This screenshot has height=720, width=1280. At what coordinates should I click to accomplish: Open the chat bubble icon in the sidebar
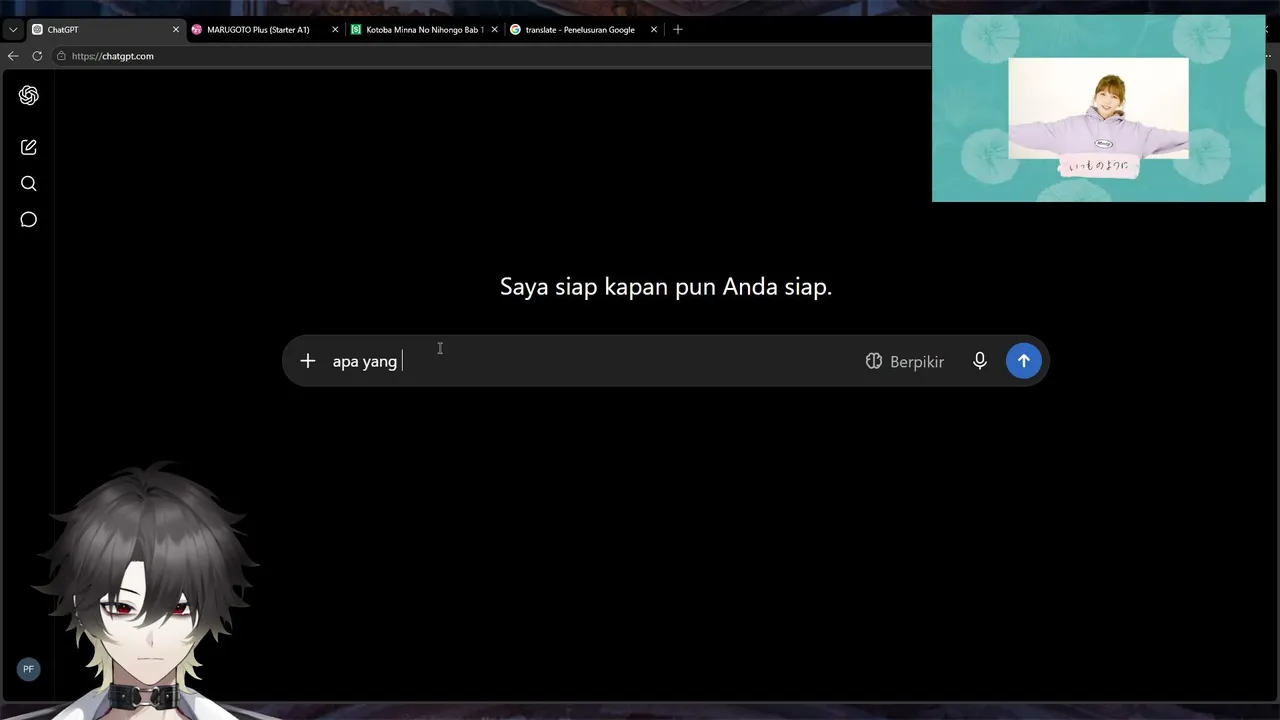[x=28, y=219]
